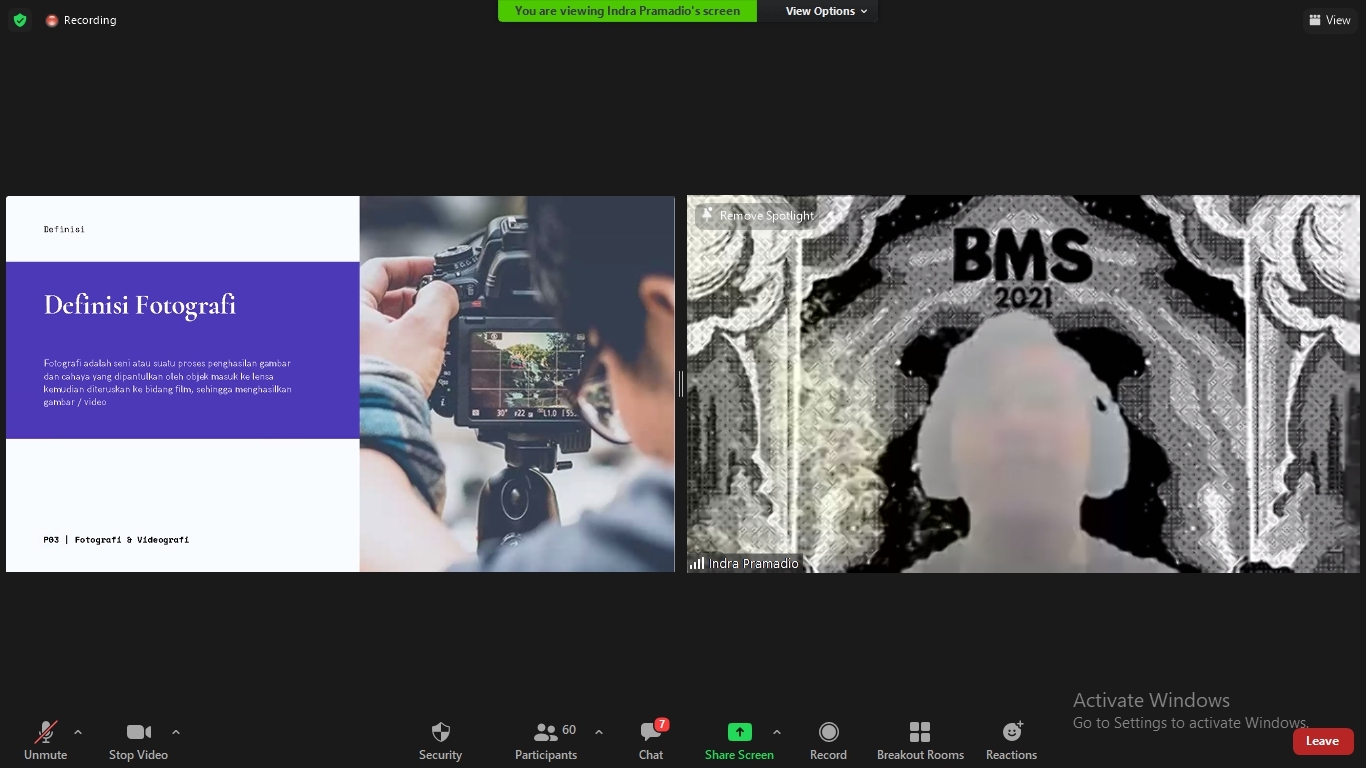This screenshot has height=768, width=1366.
Task: Expand share options arrow beside Share Screen
Action: pos(777,732)
